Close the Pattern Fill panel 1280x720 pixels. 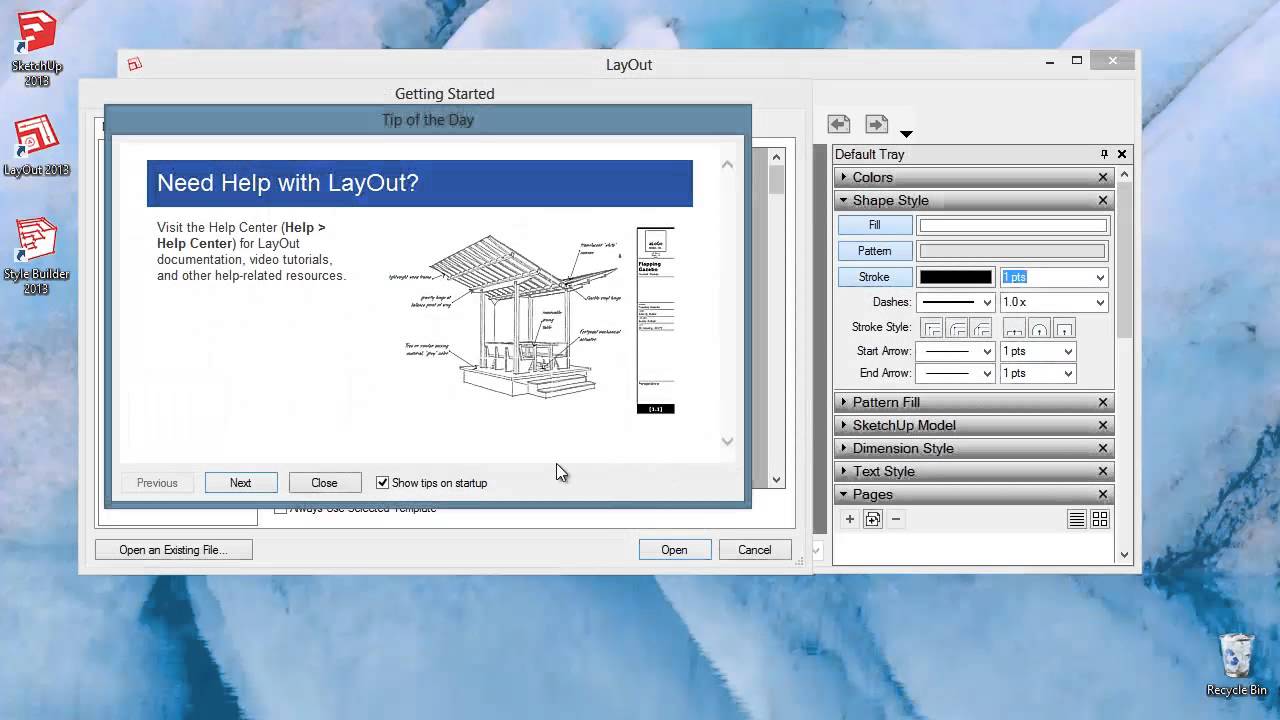coord(1103,402)
